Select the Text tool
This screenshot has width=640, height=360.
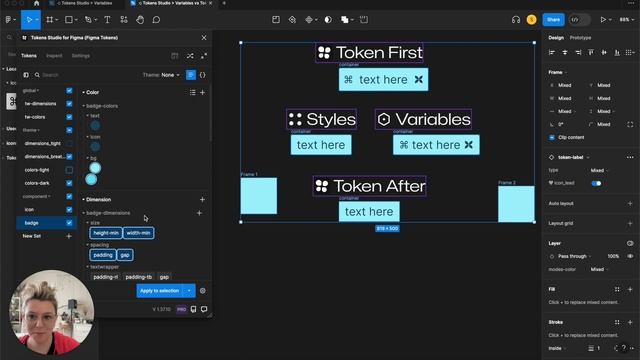(x=107, y=20)
